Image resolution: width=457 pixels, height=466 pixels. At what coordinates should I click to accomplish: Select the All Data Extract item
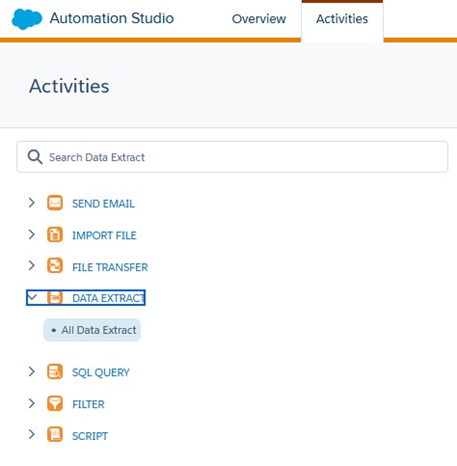tap(92, 330)
